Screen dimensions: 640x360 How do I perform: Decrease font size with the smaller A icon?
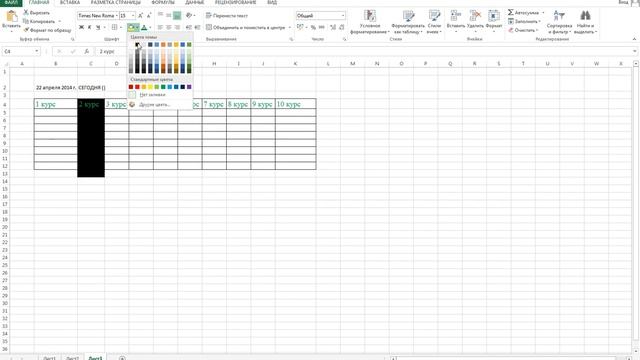[x=149, y=16]
